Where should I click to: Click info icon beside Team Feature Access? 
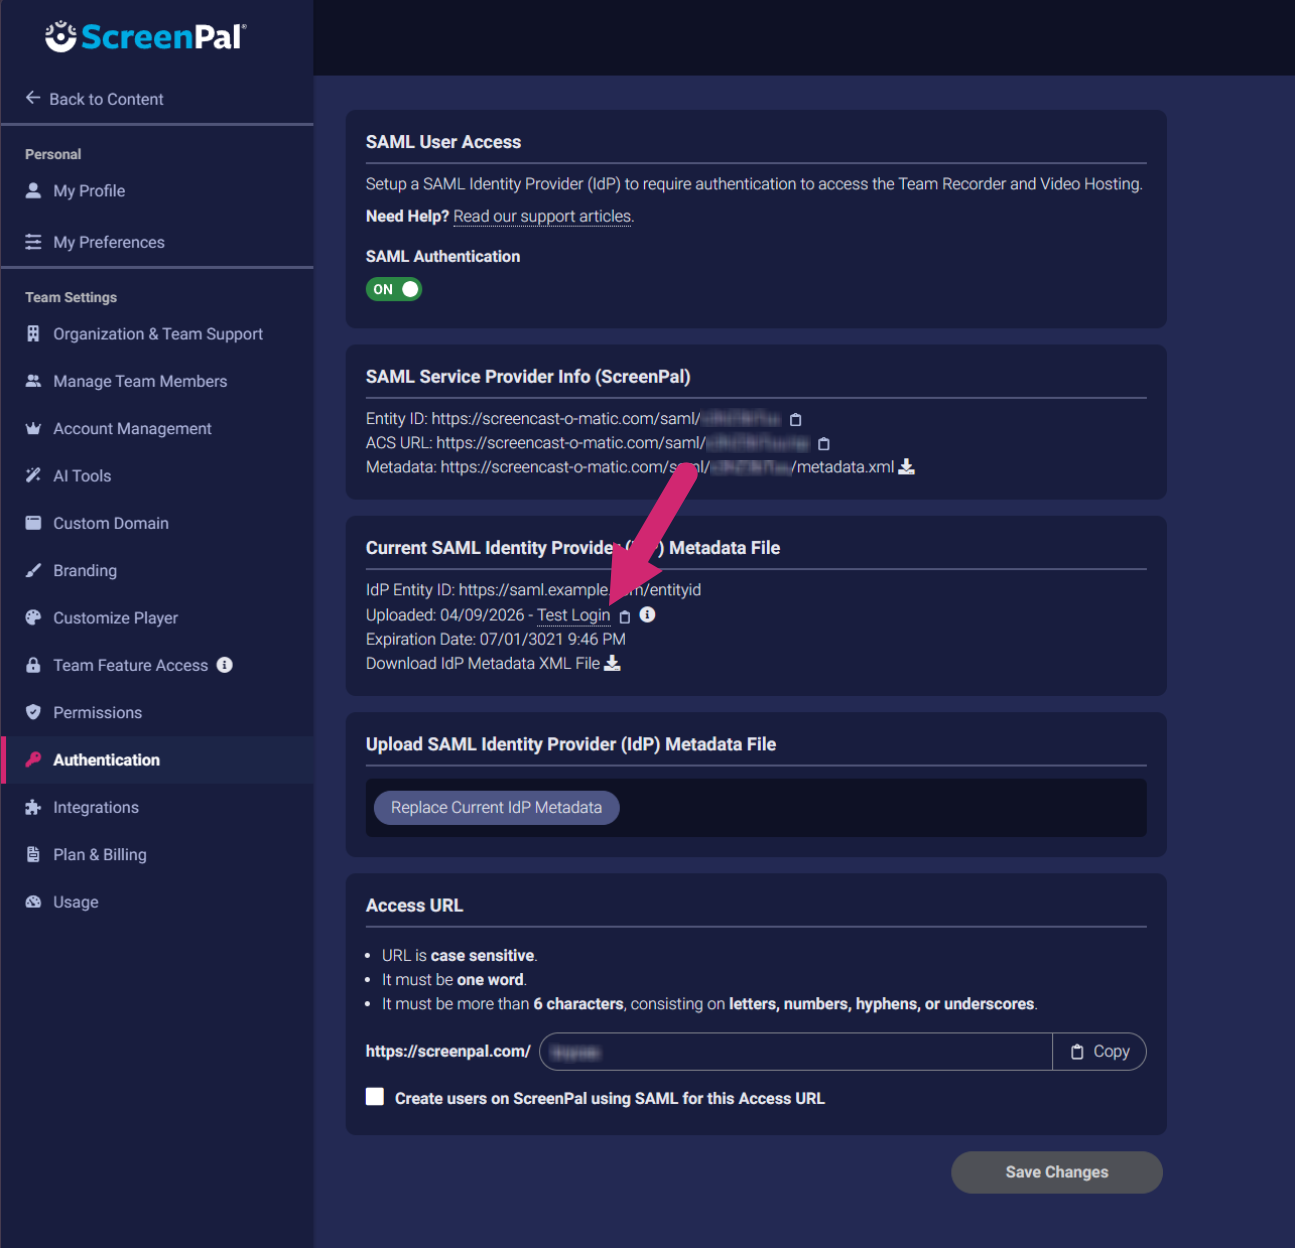[224, 665]
